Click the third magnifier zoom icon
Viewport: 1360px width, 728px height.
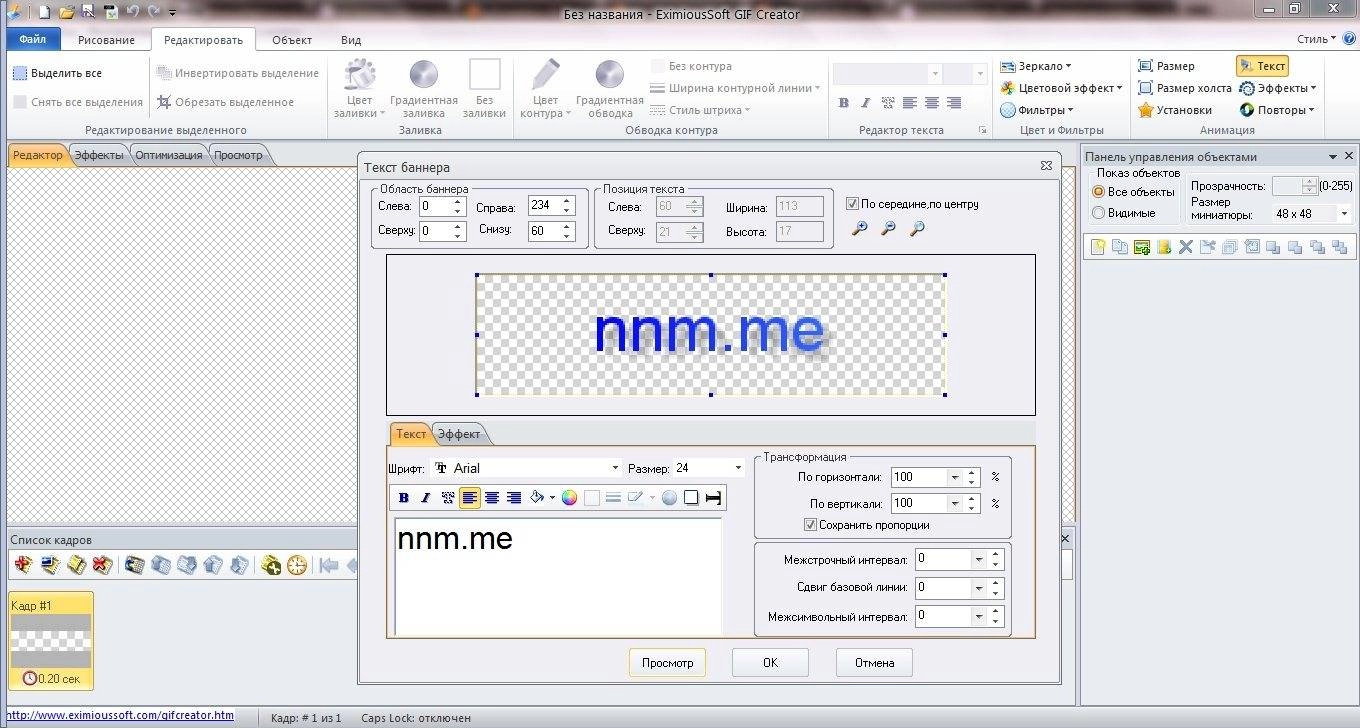(917, 229)
